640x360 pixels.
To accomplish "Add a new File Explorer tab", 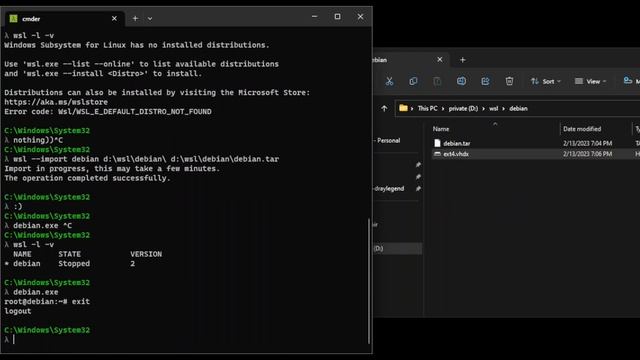I will click(x=462, y=60).
